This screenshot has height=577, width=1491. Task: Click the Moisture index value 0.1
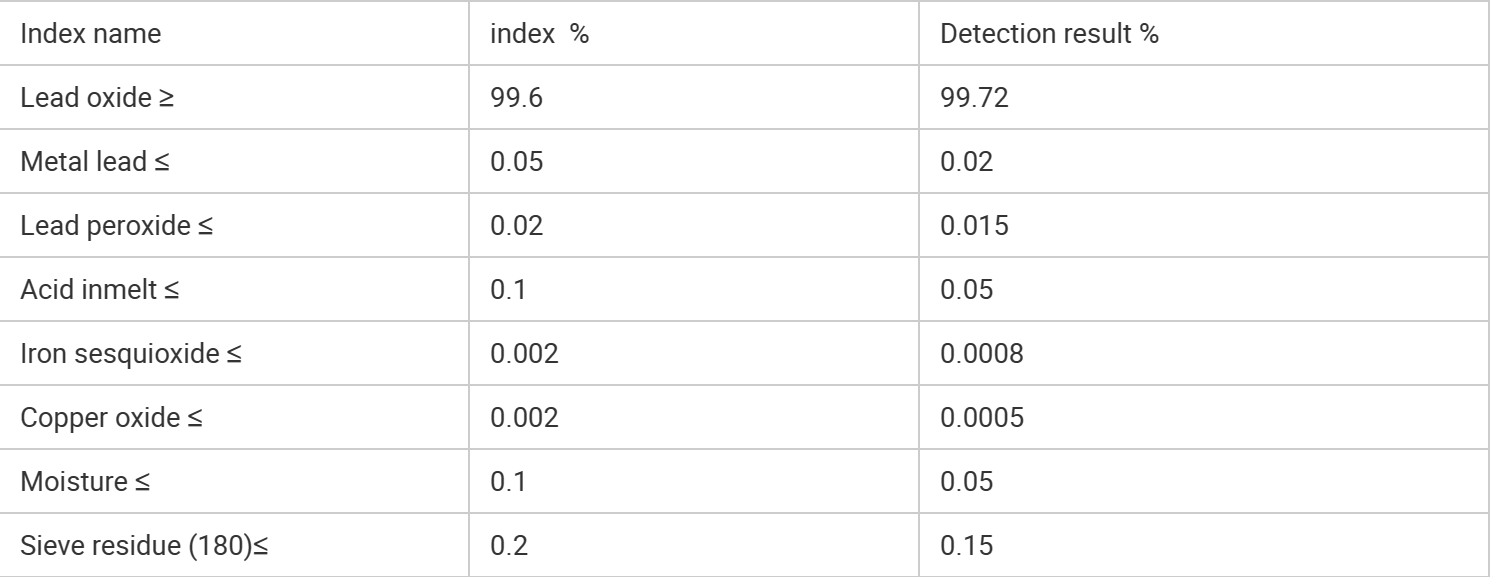tap(508, 482)
